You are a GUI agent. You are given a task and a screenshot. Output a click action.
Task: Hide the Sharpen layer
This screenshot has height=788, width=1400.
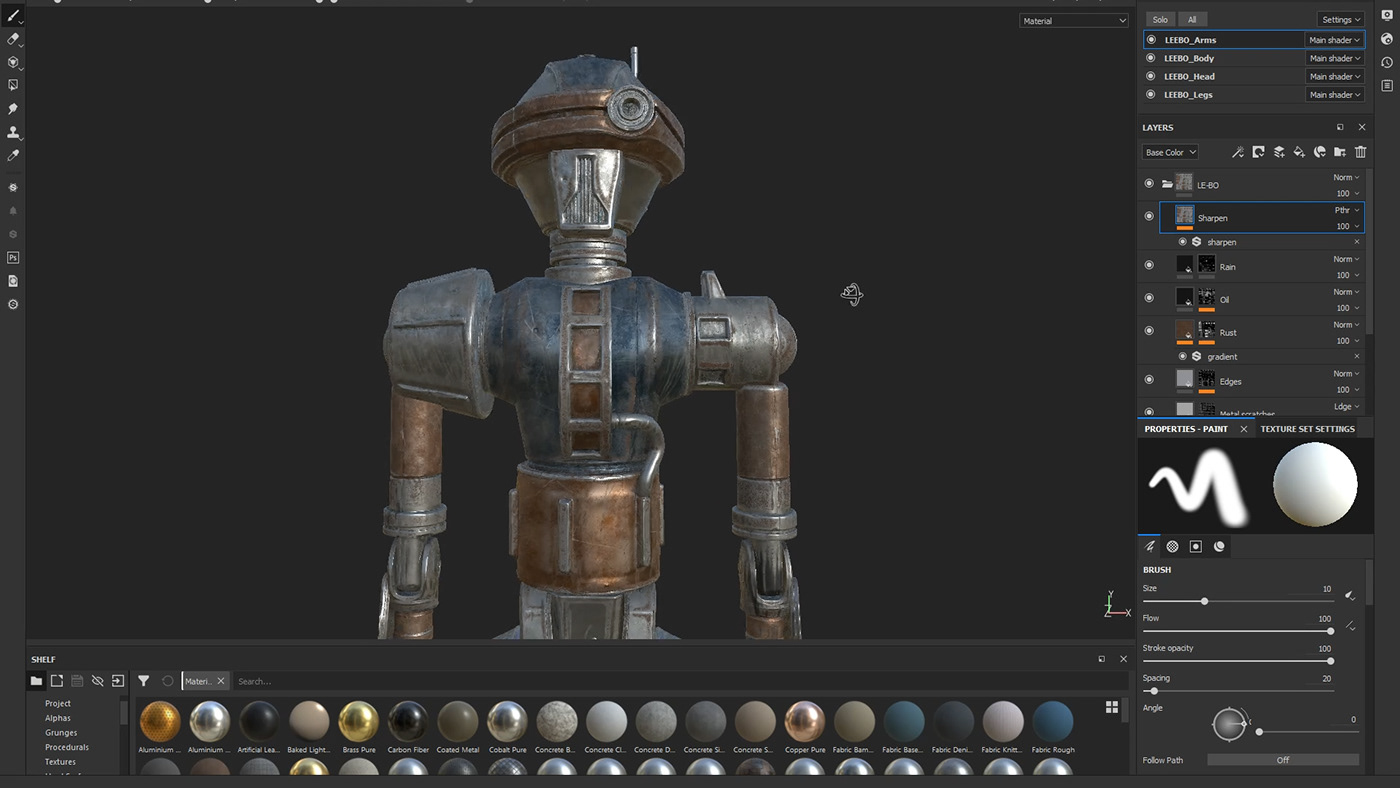point(1149,216)
